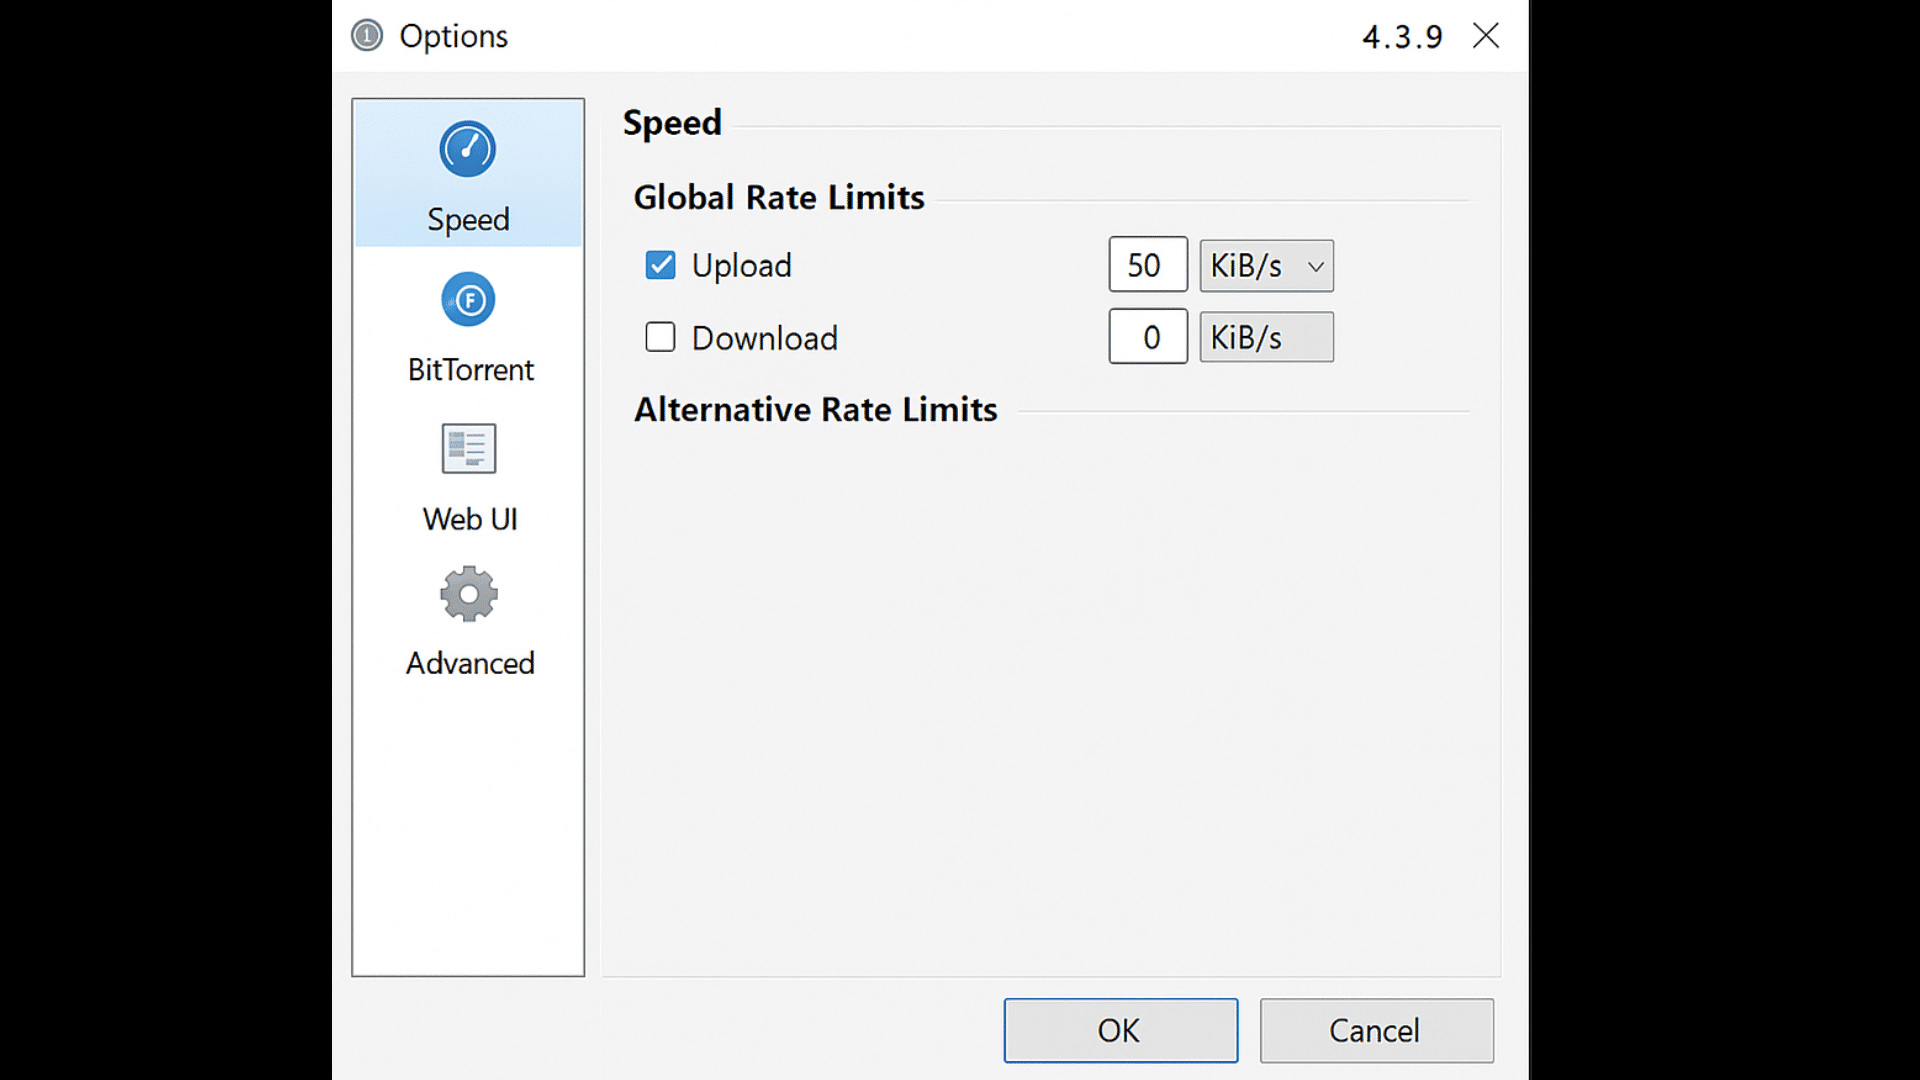Click the Web UI tab label
This screenshot has width=1920, height=1080.
pos(470,519)
